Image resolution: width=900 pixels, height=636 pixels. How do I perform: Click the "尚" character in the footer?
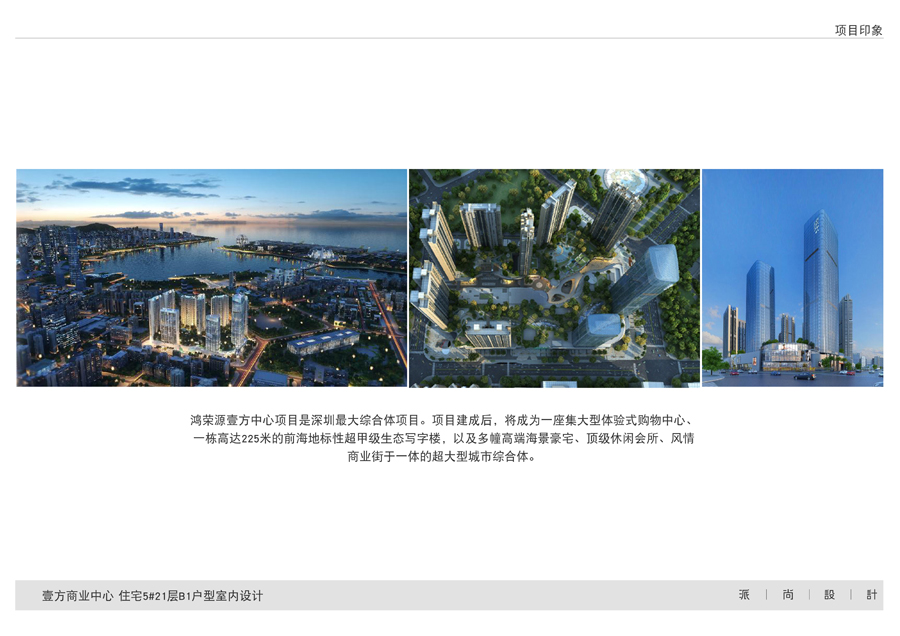tap(788, 595)
